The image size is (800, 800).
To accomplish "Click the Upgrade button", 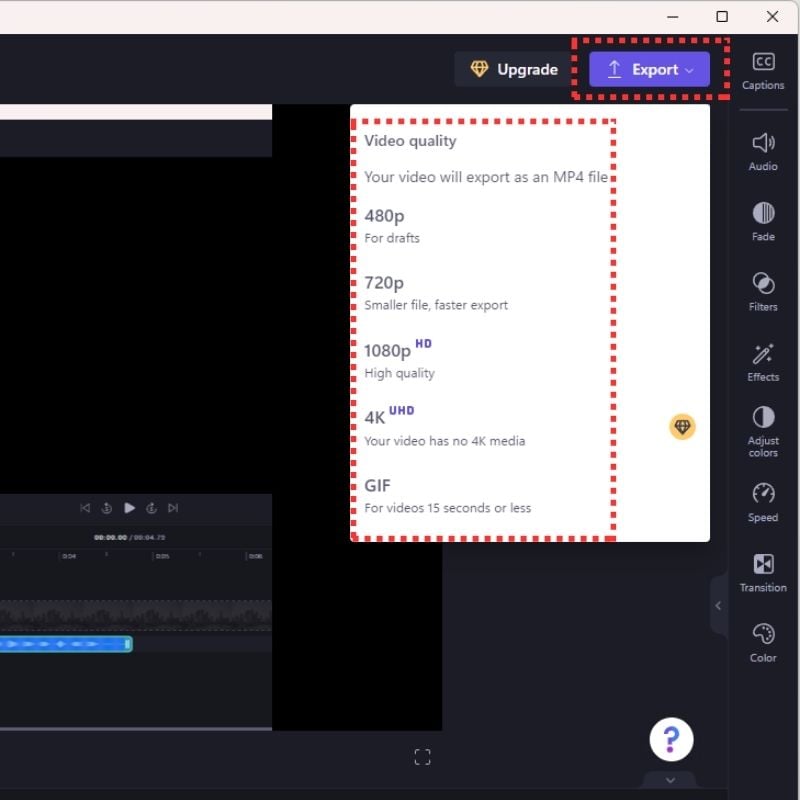I will point(511,70).
